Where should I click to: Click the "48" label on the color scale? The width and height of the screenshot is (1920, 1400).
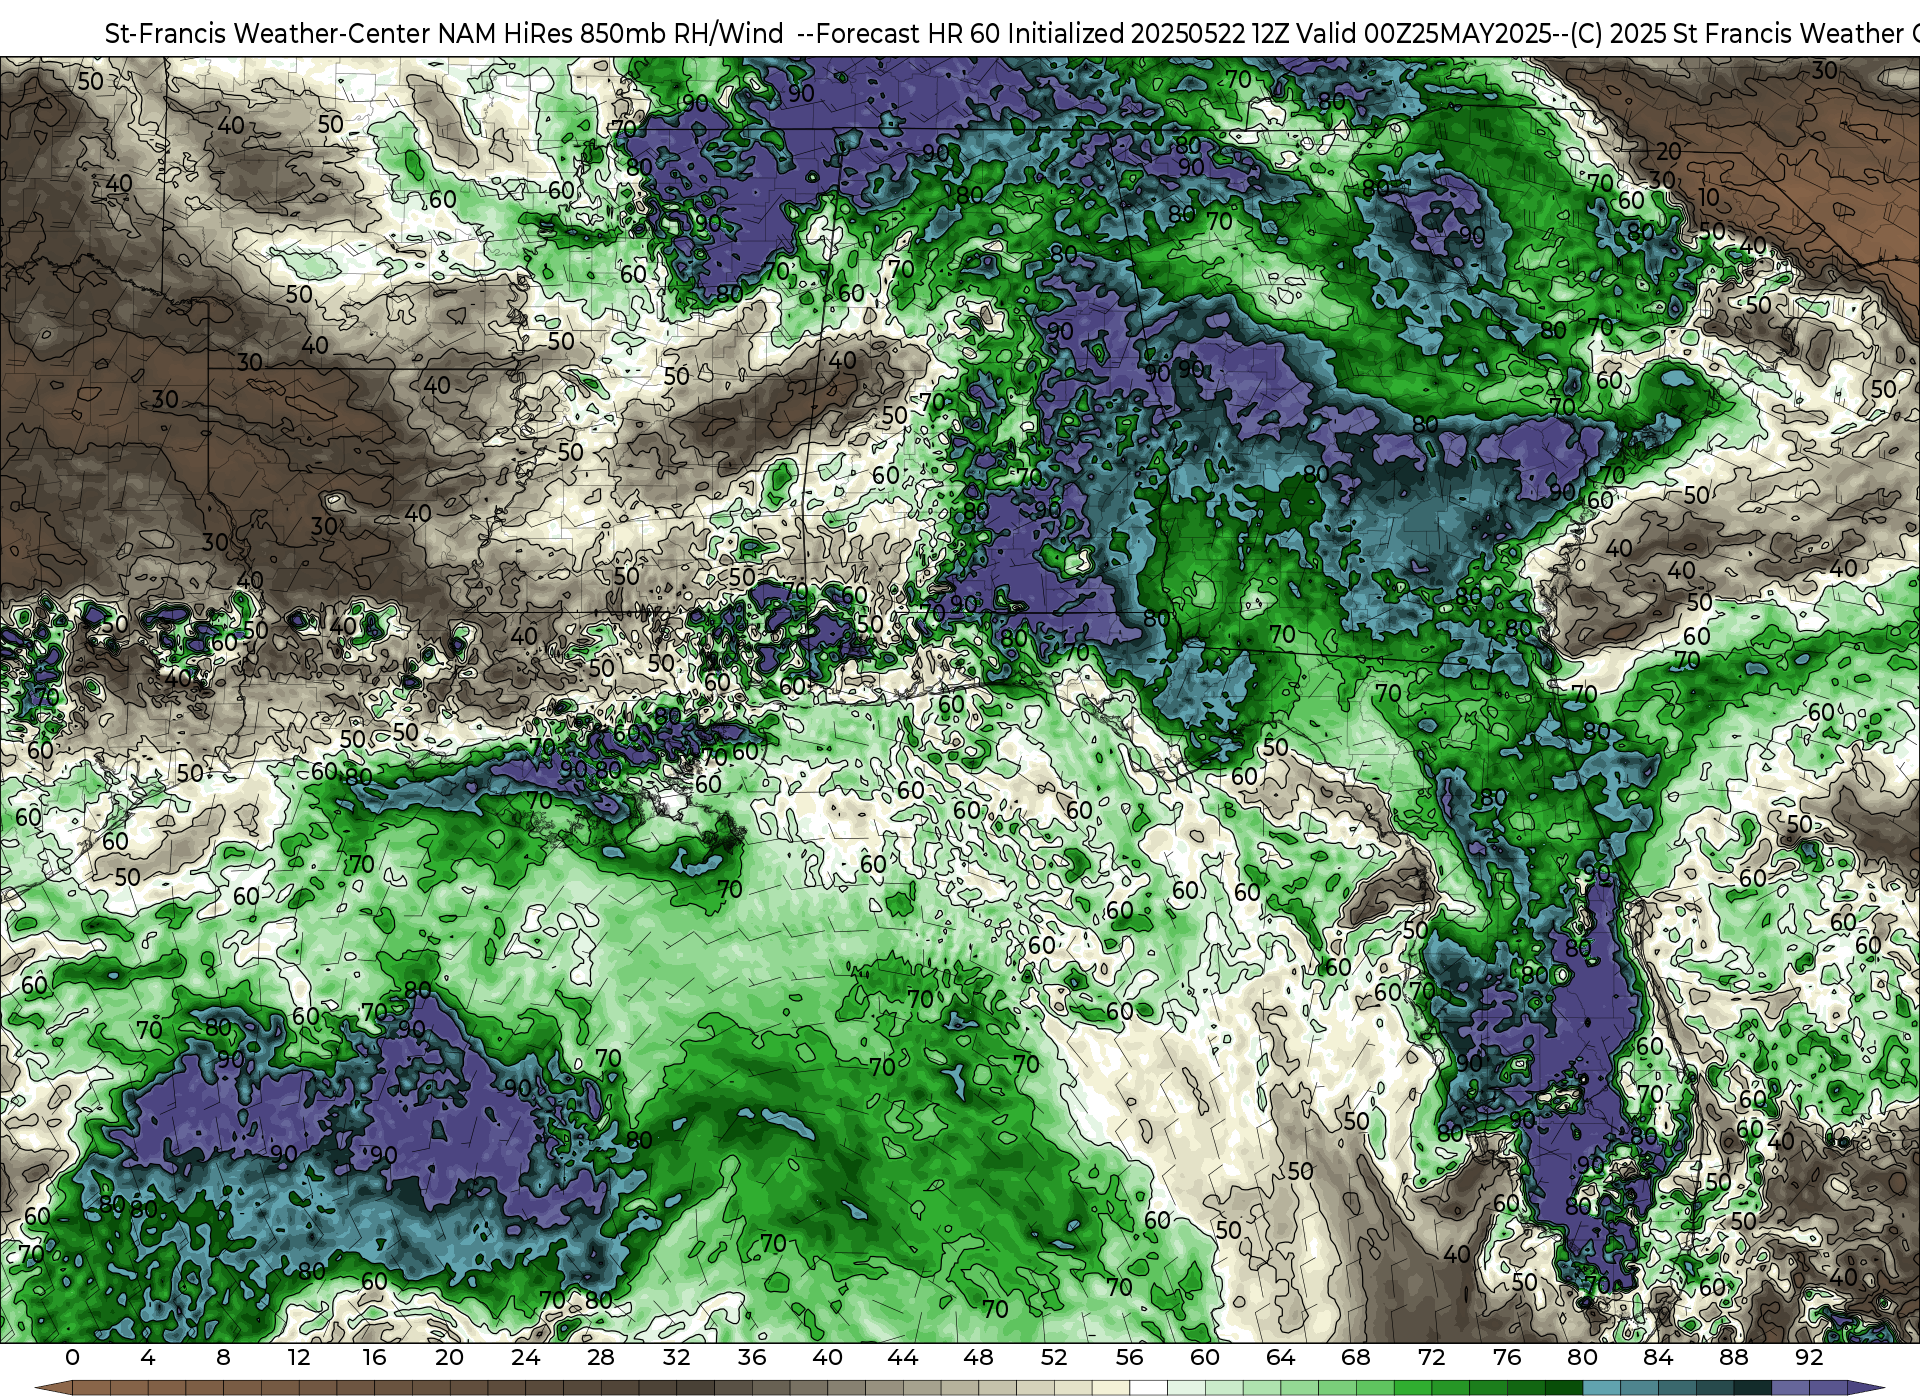click(978, 1357)
